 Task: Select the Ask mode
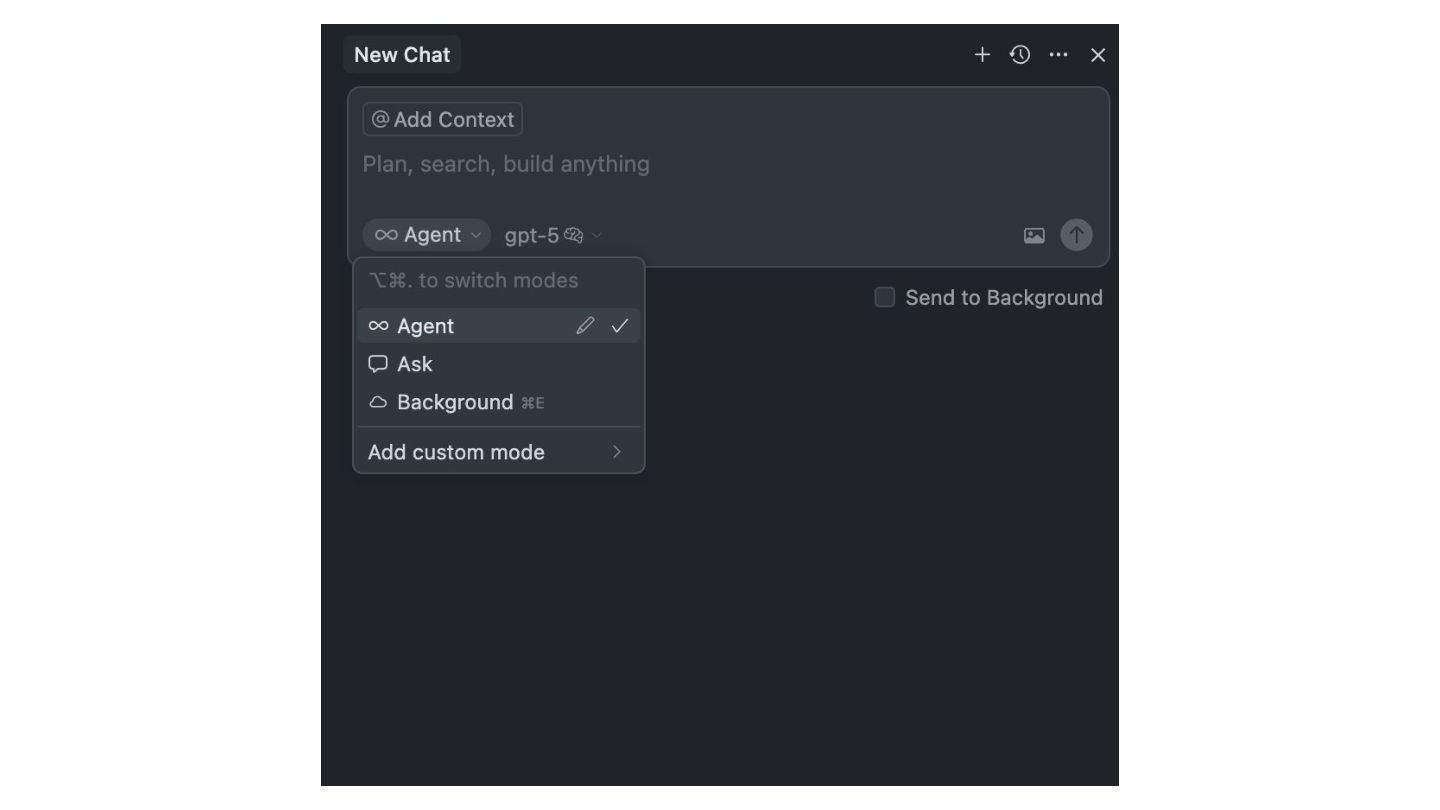[x=499, y=364]
